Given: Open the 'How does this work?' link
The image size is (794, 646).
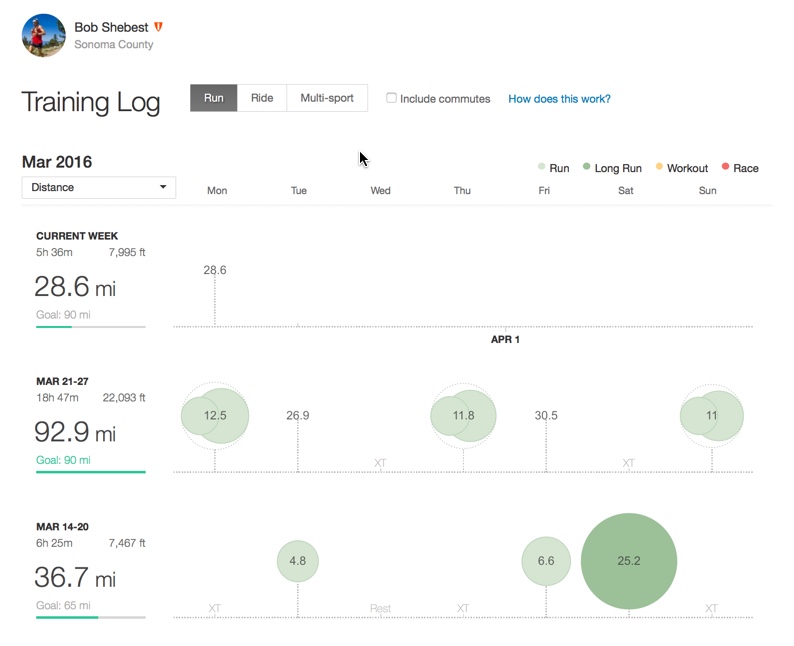Looking at the screenshot, I should [x=559, y=99].
